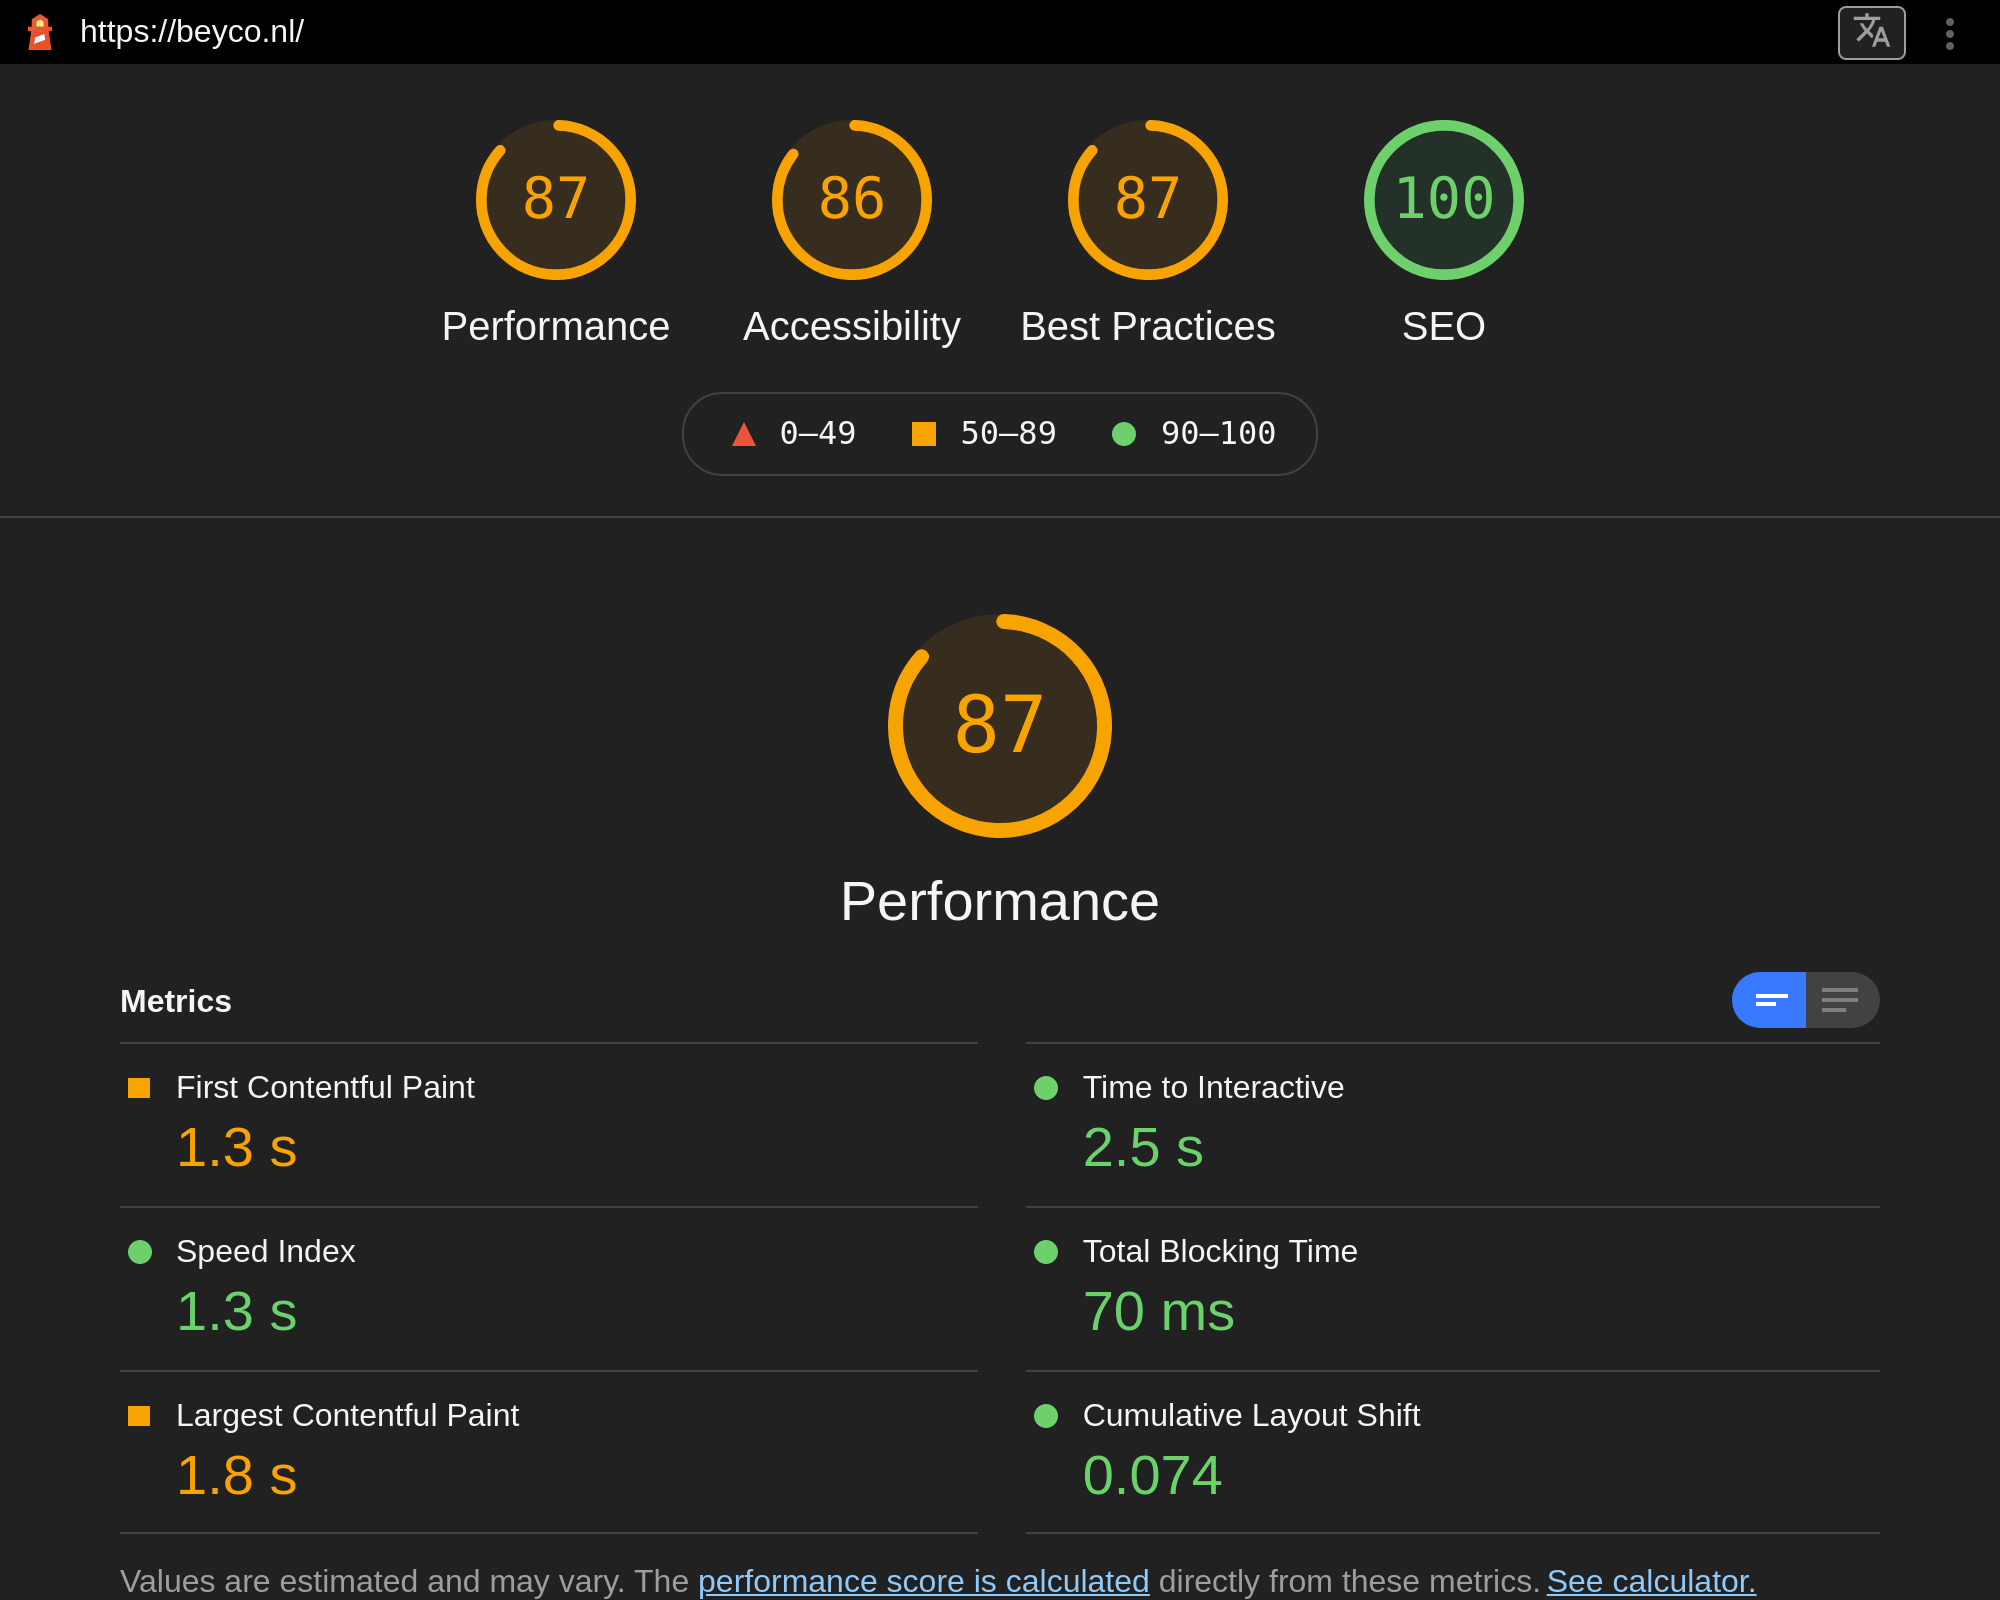The image size is (2000, 1600).
Task: Jump to SEO section label
Action: pyautogui.click(x=1443, y=327)
